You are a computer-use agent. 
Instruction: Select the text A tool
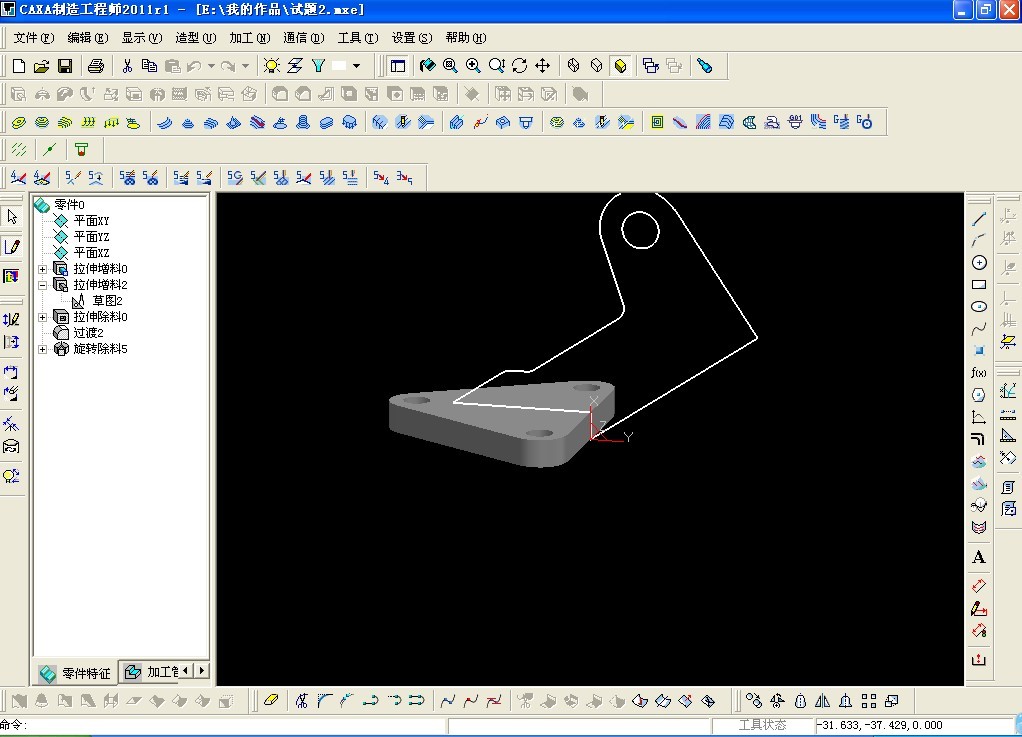tap(979, 557)
